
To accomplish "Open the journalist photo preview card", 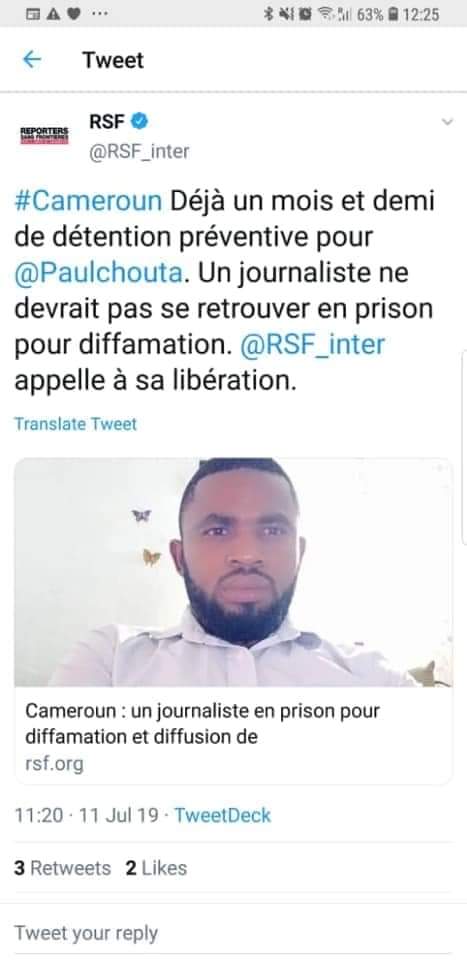I will 233,572.
